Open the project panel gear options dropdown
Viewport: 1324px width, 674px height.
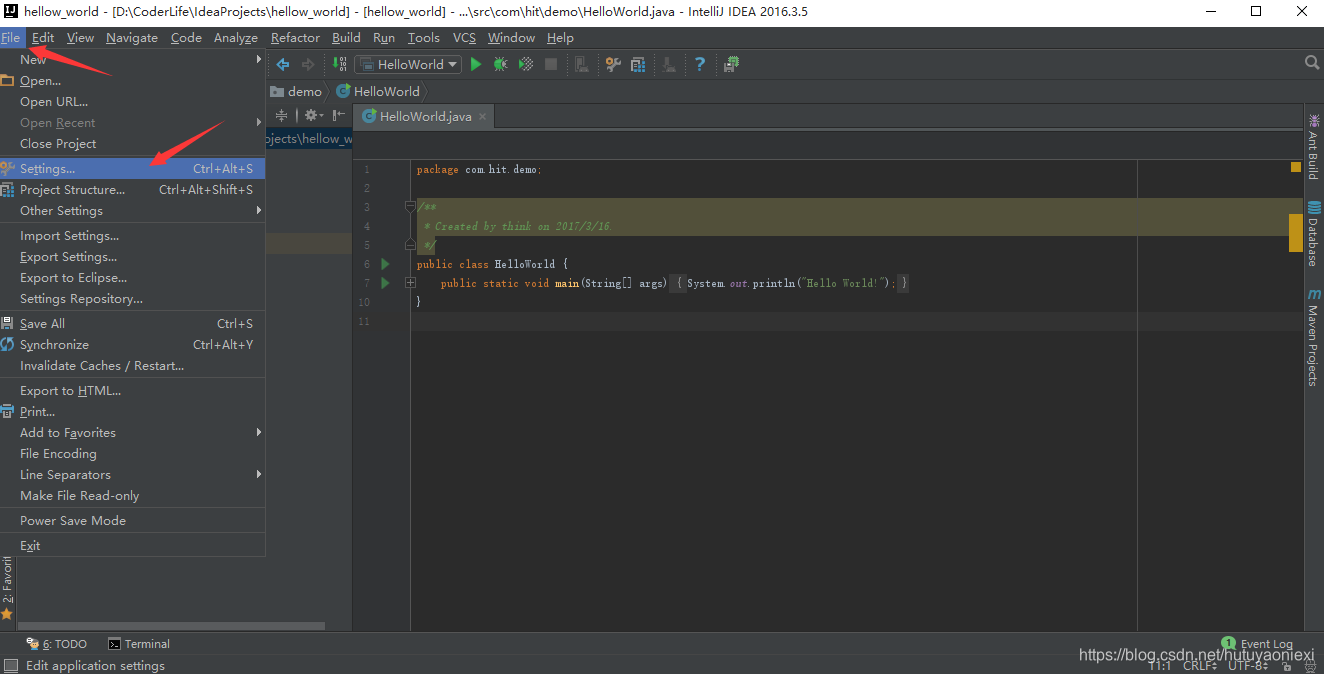pos(314,115)
